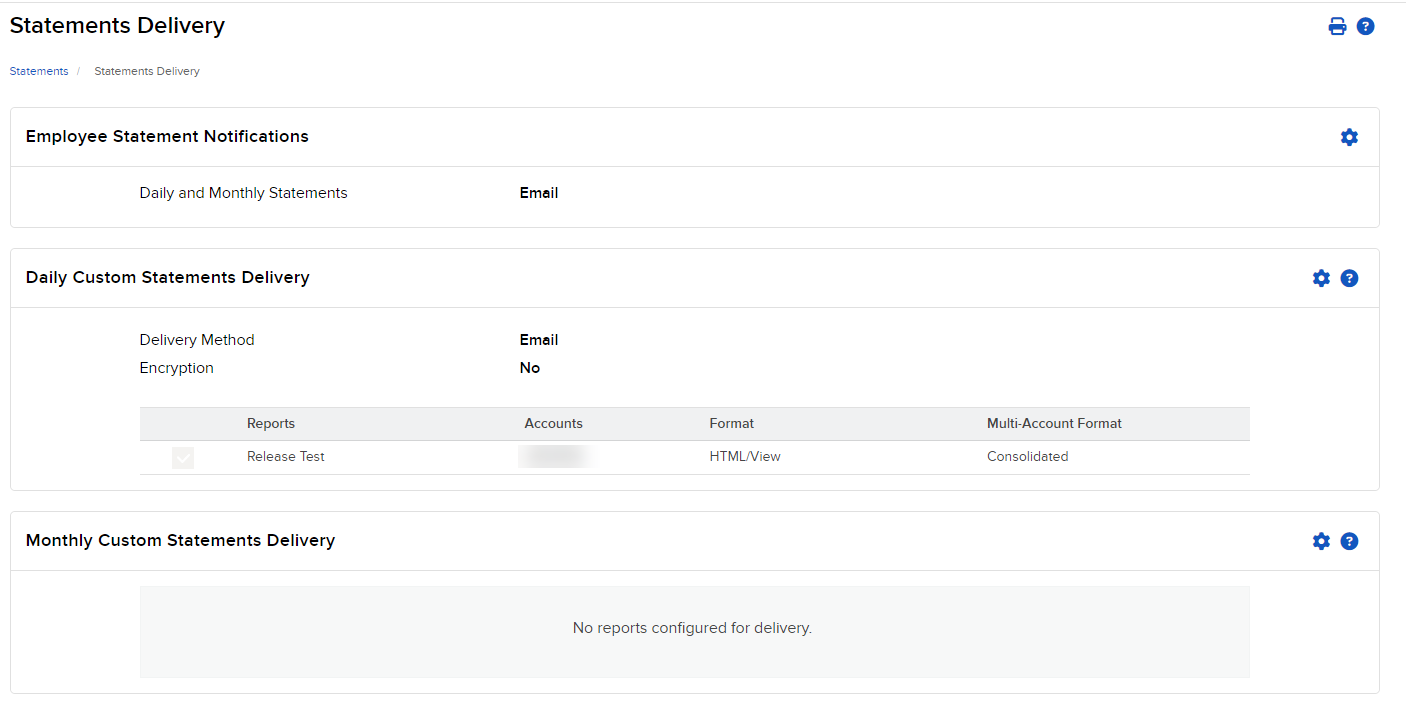Screen dimensions: 1406x702
Task: Navigate to Statements via breadcrumb link
Action: [x=38, y=70]
